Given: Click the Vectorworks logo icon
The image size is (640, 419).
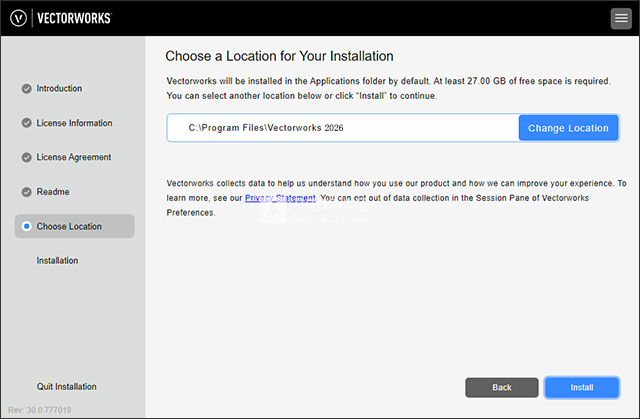Looking at the screenshot, I should click(18, 18).
